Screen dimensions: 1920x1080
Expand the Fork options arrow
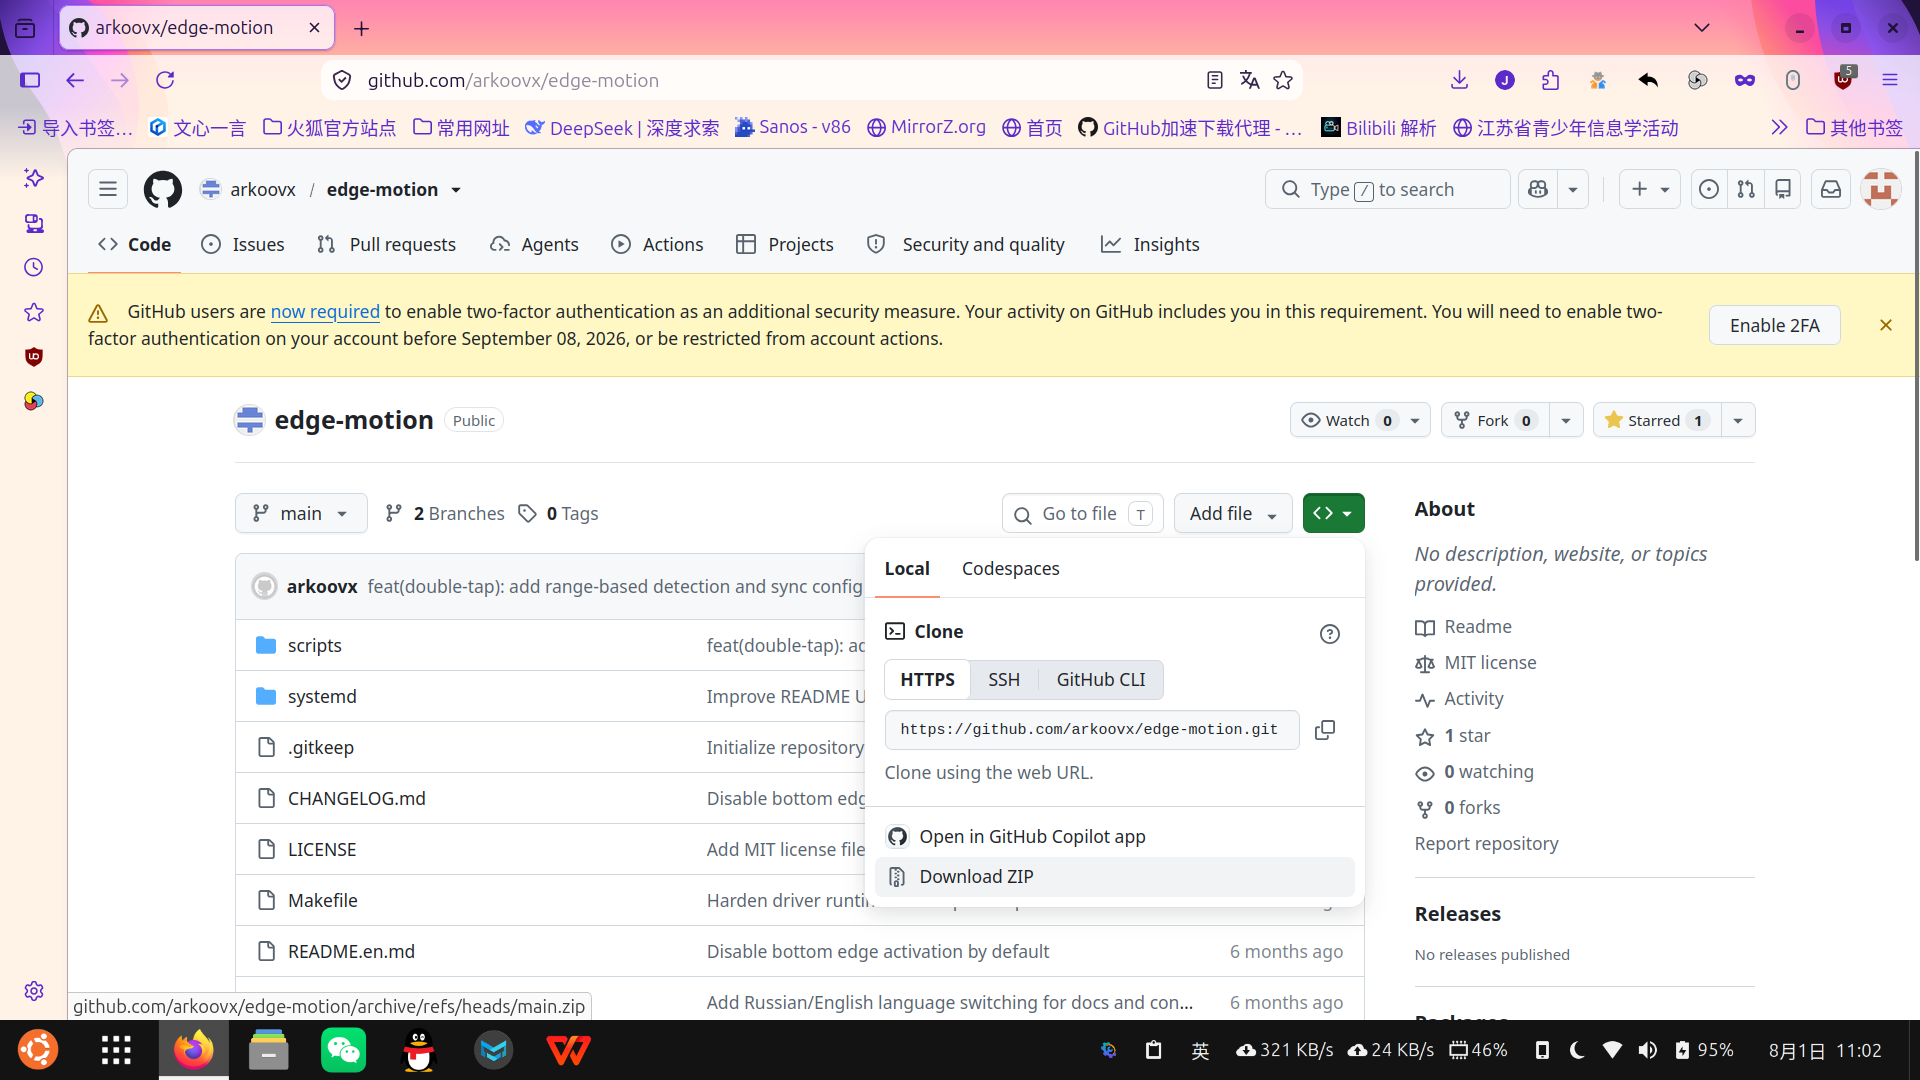pos(1566,420)
